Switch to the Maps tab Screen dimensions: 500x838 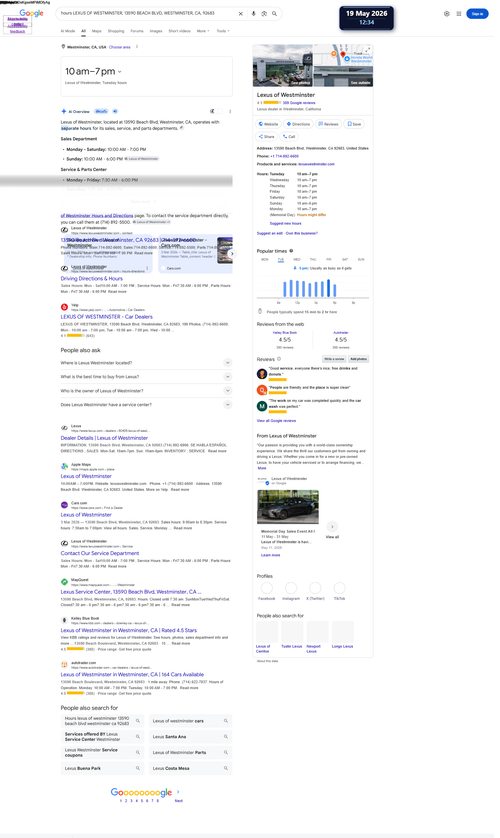[x=97, y=31]
